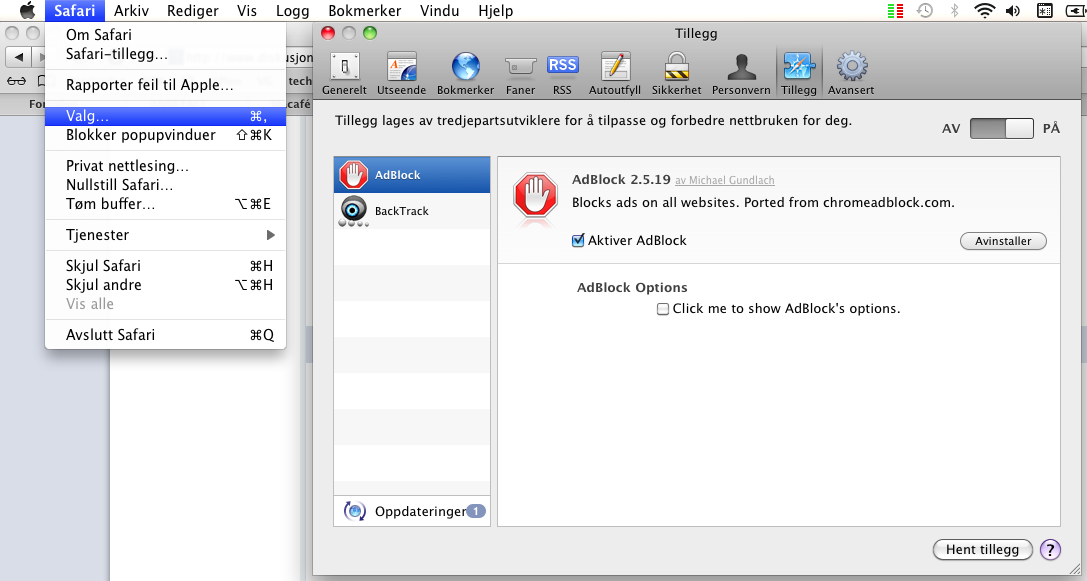The height and width of the screenshot is (581, 1087).
Task: Choose Nullstill Safari… menu item
Action: pos(166,185)
